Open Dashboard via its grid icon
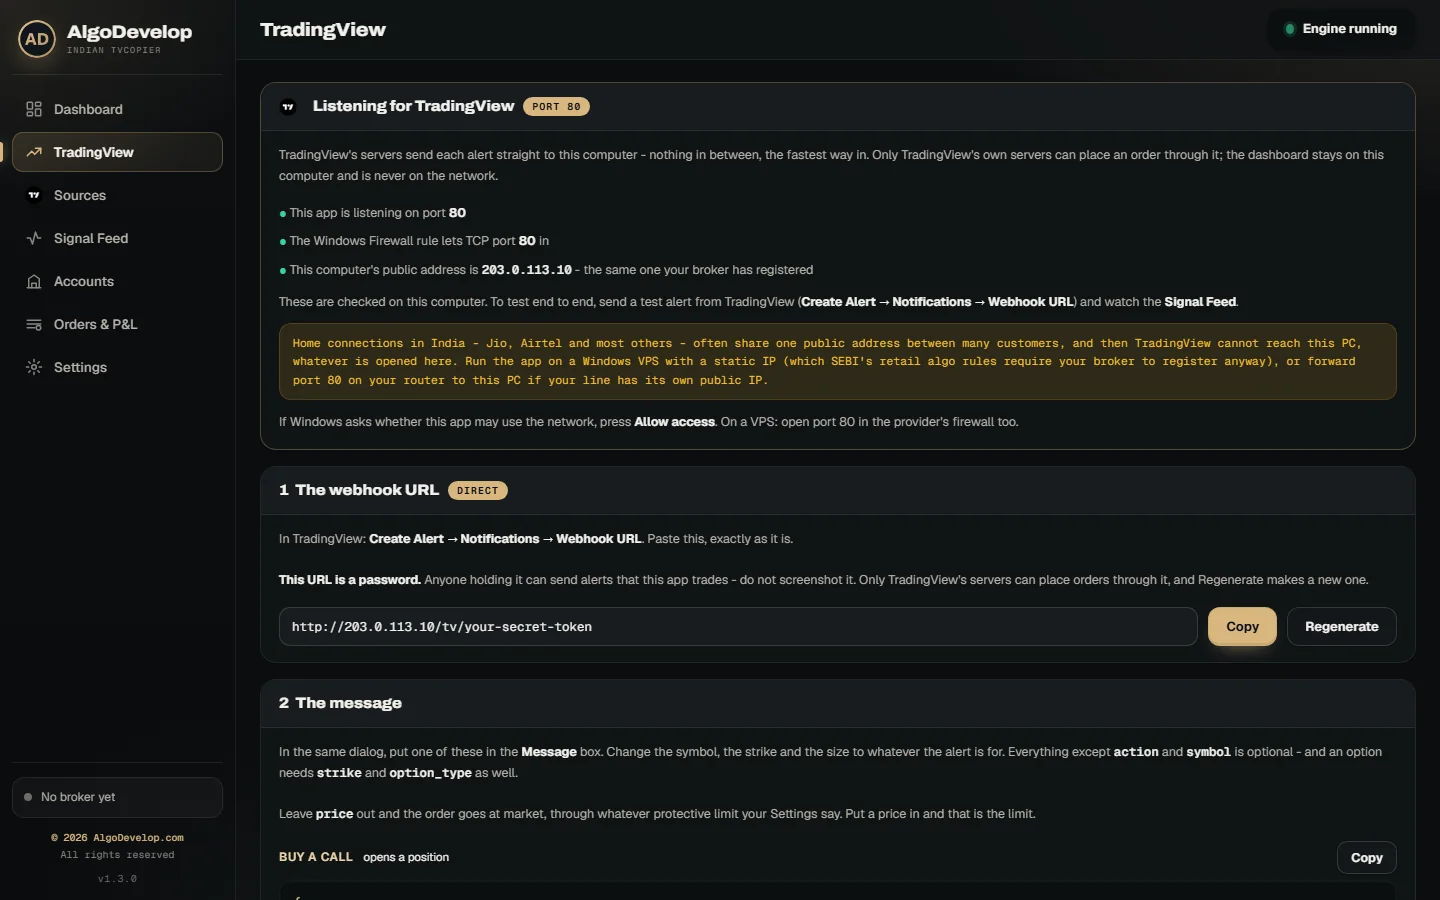The width and height of the screenshot is (1440, 900). coord(34,109)
